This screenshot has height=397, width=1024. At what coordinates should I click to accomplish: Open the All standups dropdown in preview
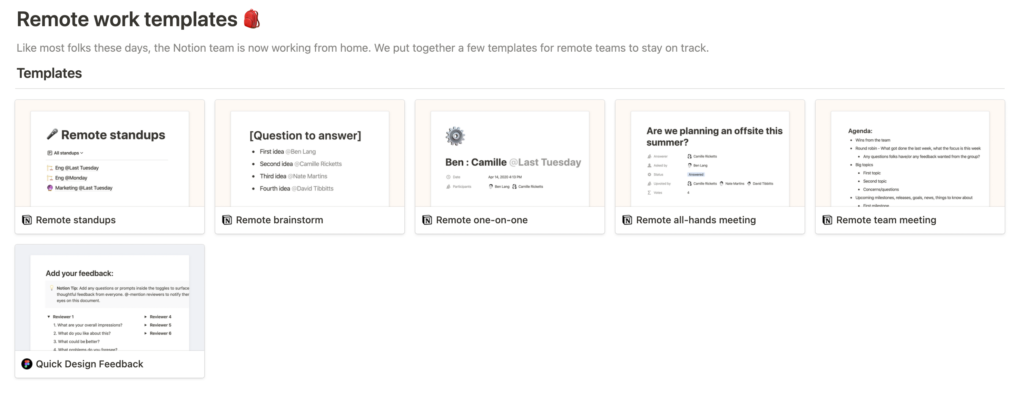tap(65, 153)
